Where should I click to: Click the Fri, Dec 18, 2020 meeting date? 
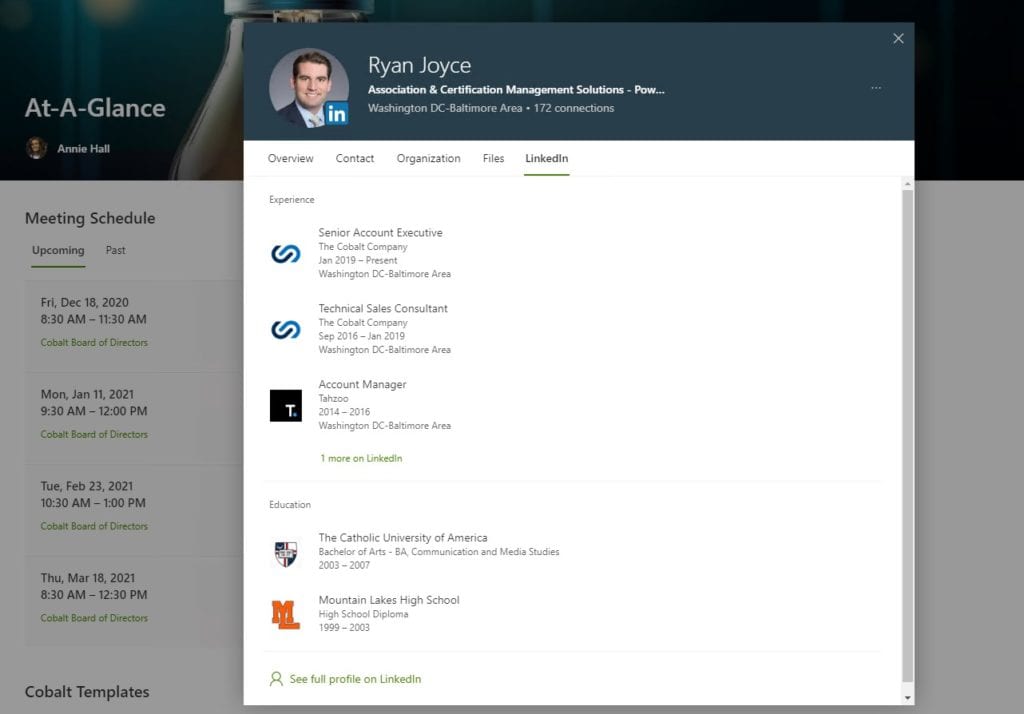(x=84, y=302)
